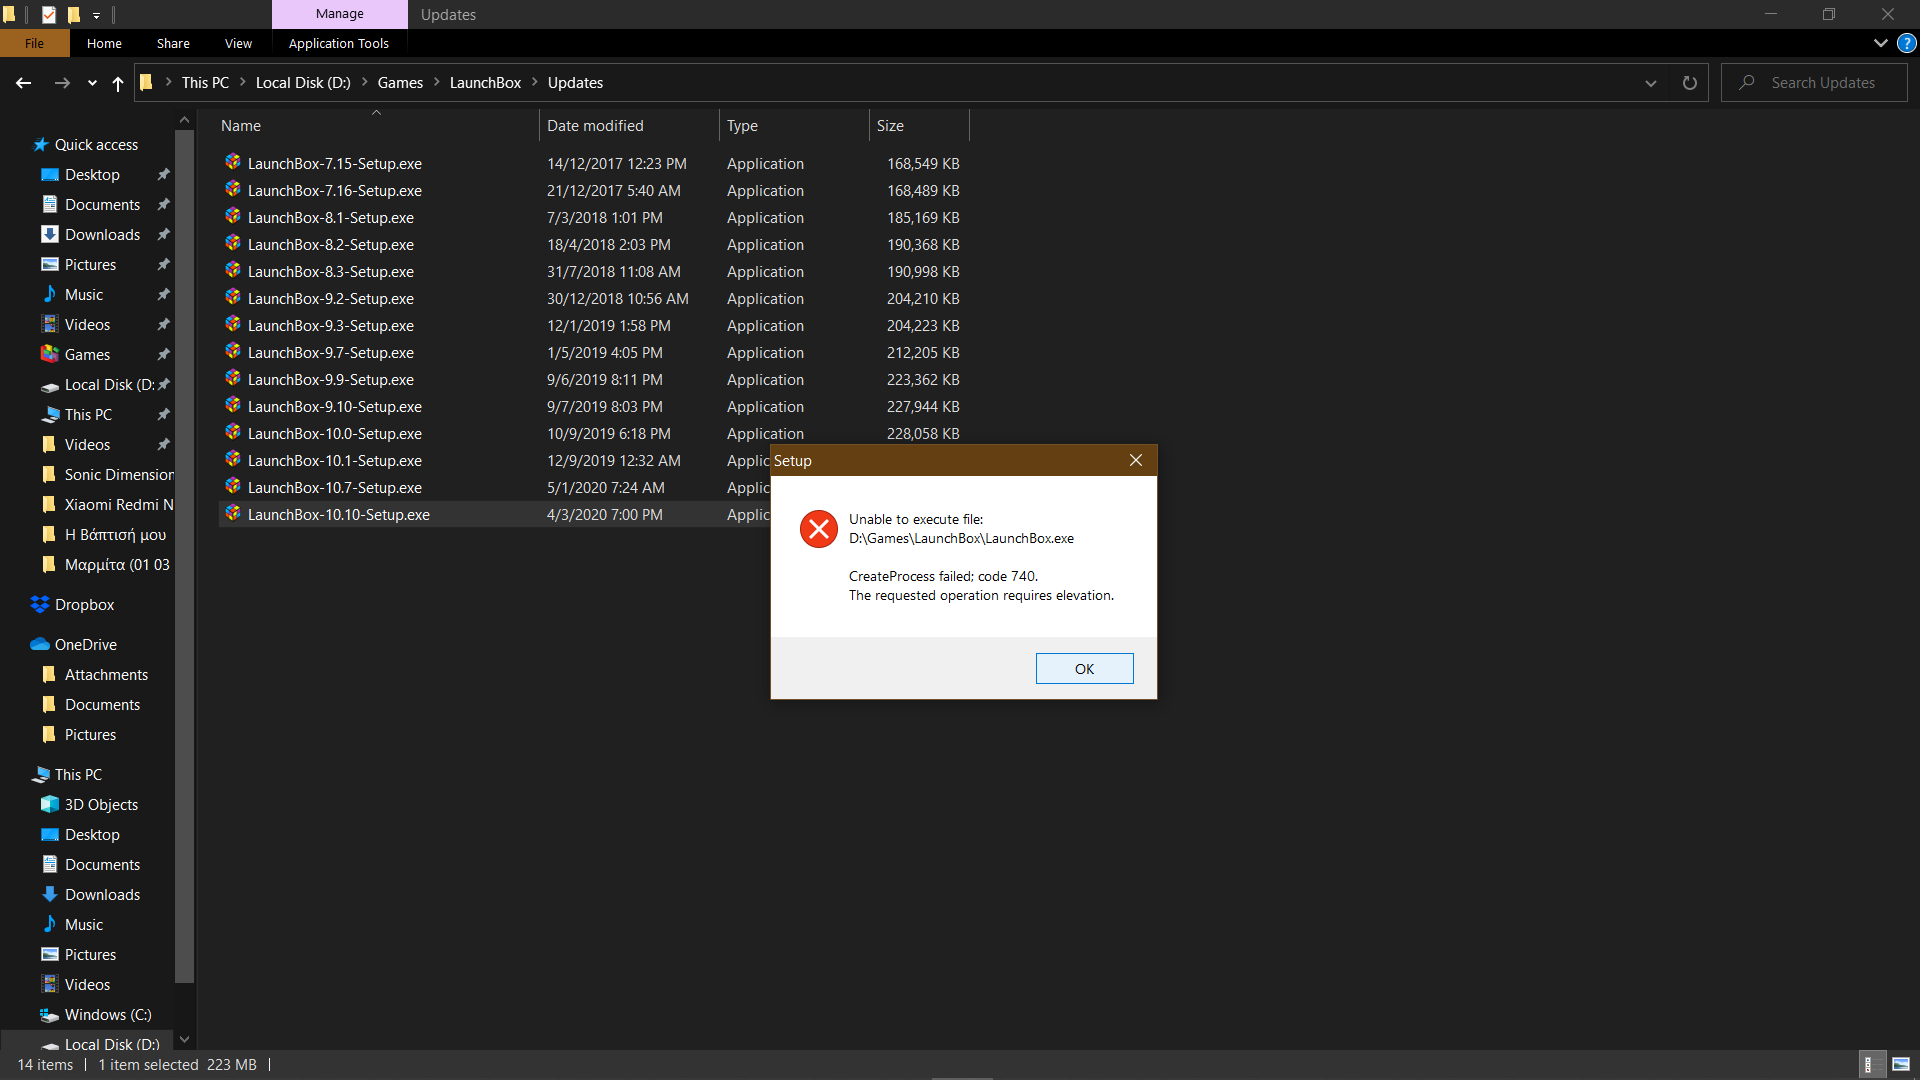
Task: Open pinned Downloads under Quick access
Action: point(102,235)
